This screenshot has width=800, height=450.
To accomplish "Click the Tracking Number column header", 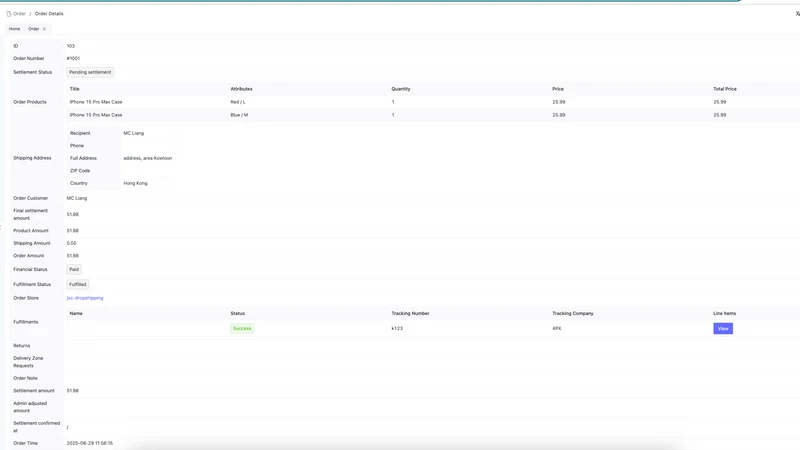I will coord(410,313).
